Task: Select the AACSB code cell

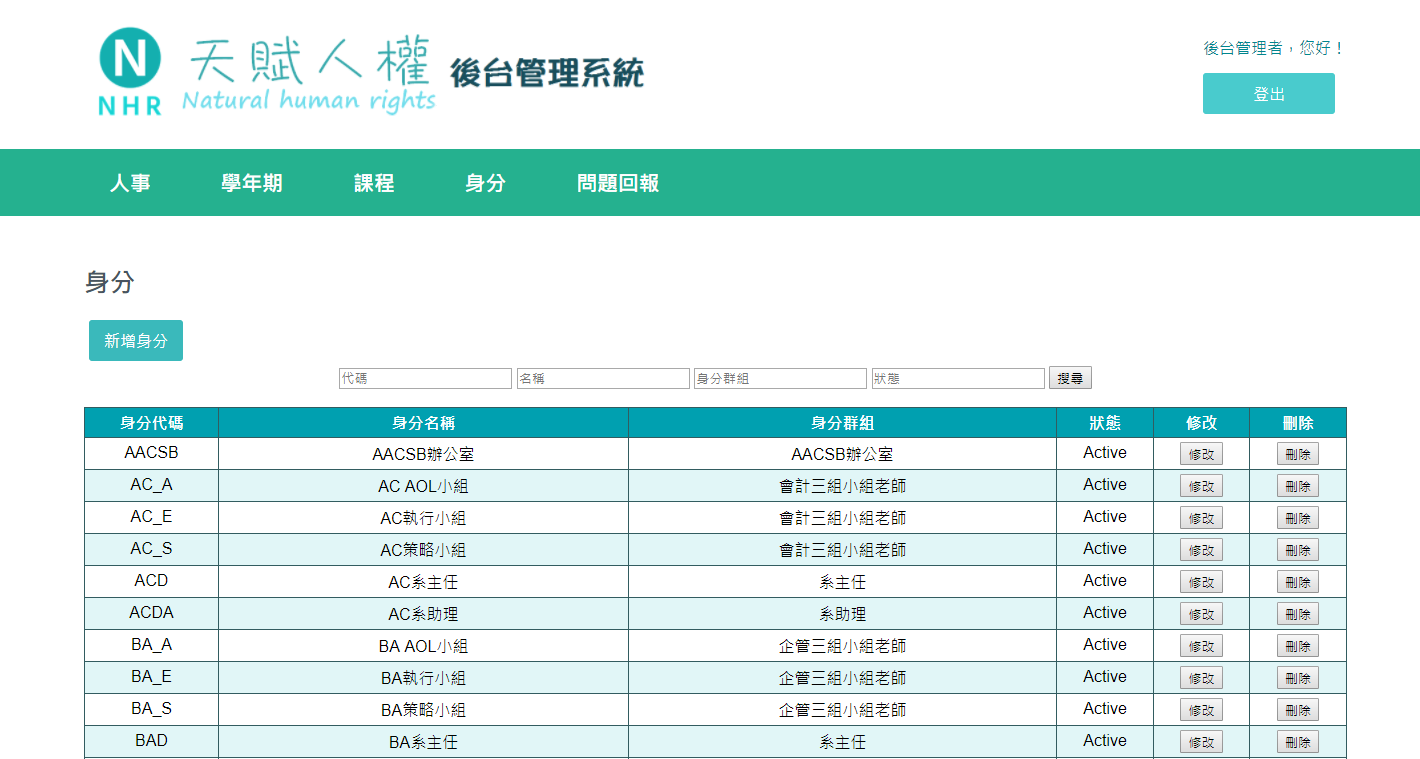Action: (x=151, y=453)
